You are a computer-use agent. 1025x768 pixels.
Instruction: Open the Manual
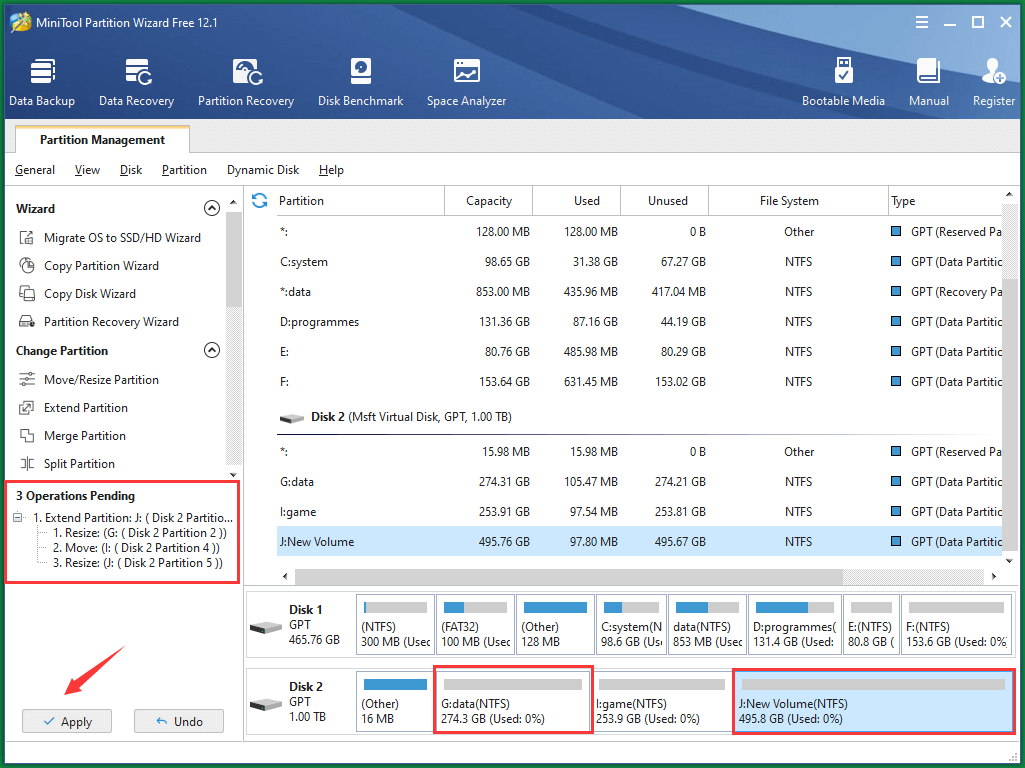click(x=928, y=82)
